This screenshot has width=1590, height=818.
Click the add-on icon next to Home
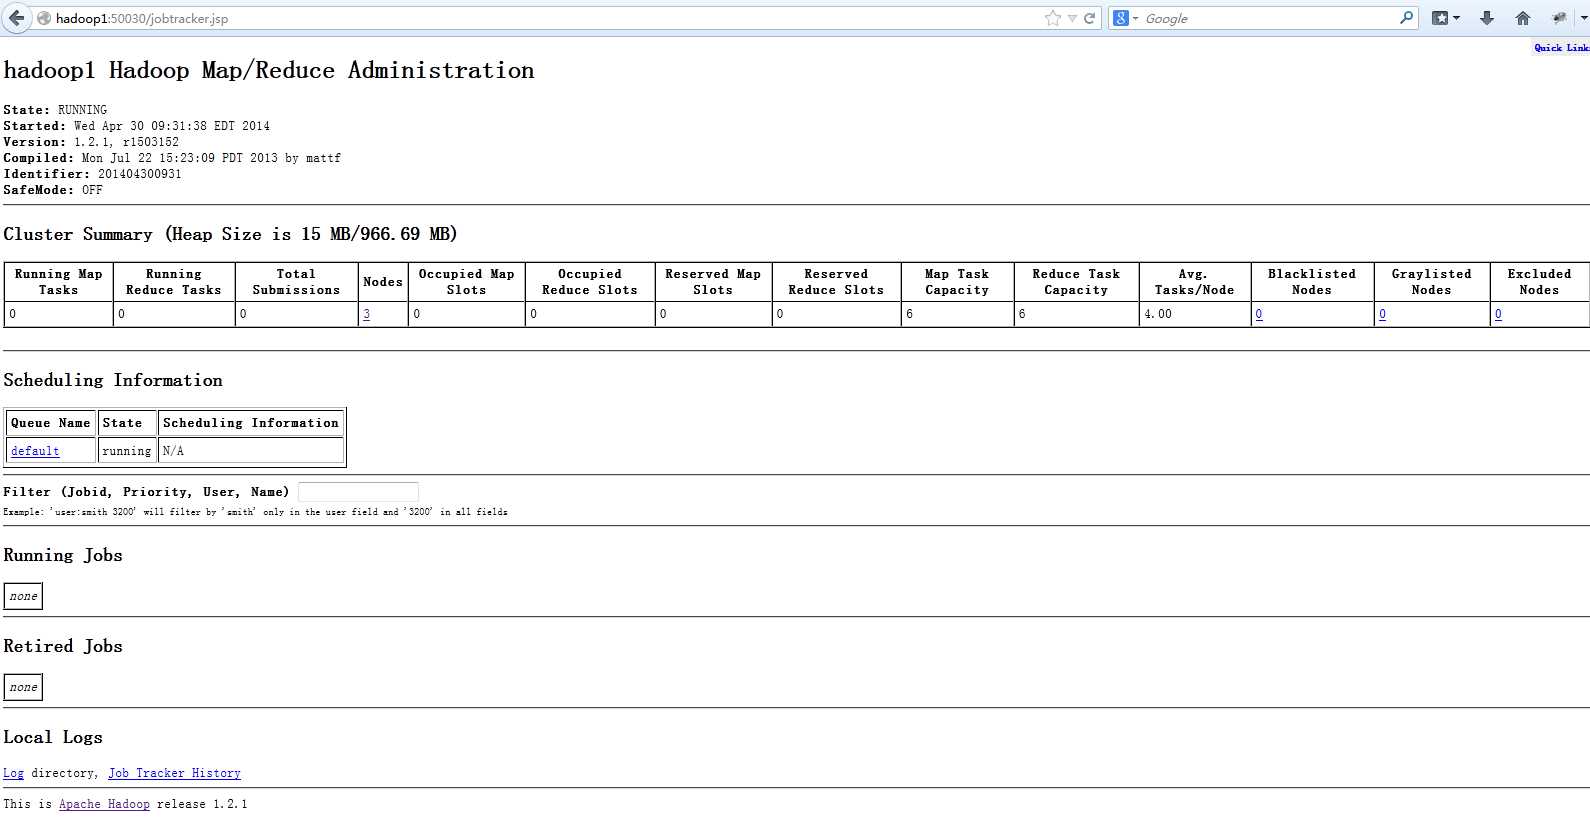click(1560, 18)
